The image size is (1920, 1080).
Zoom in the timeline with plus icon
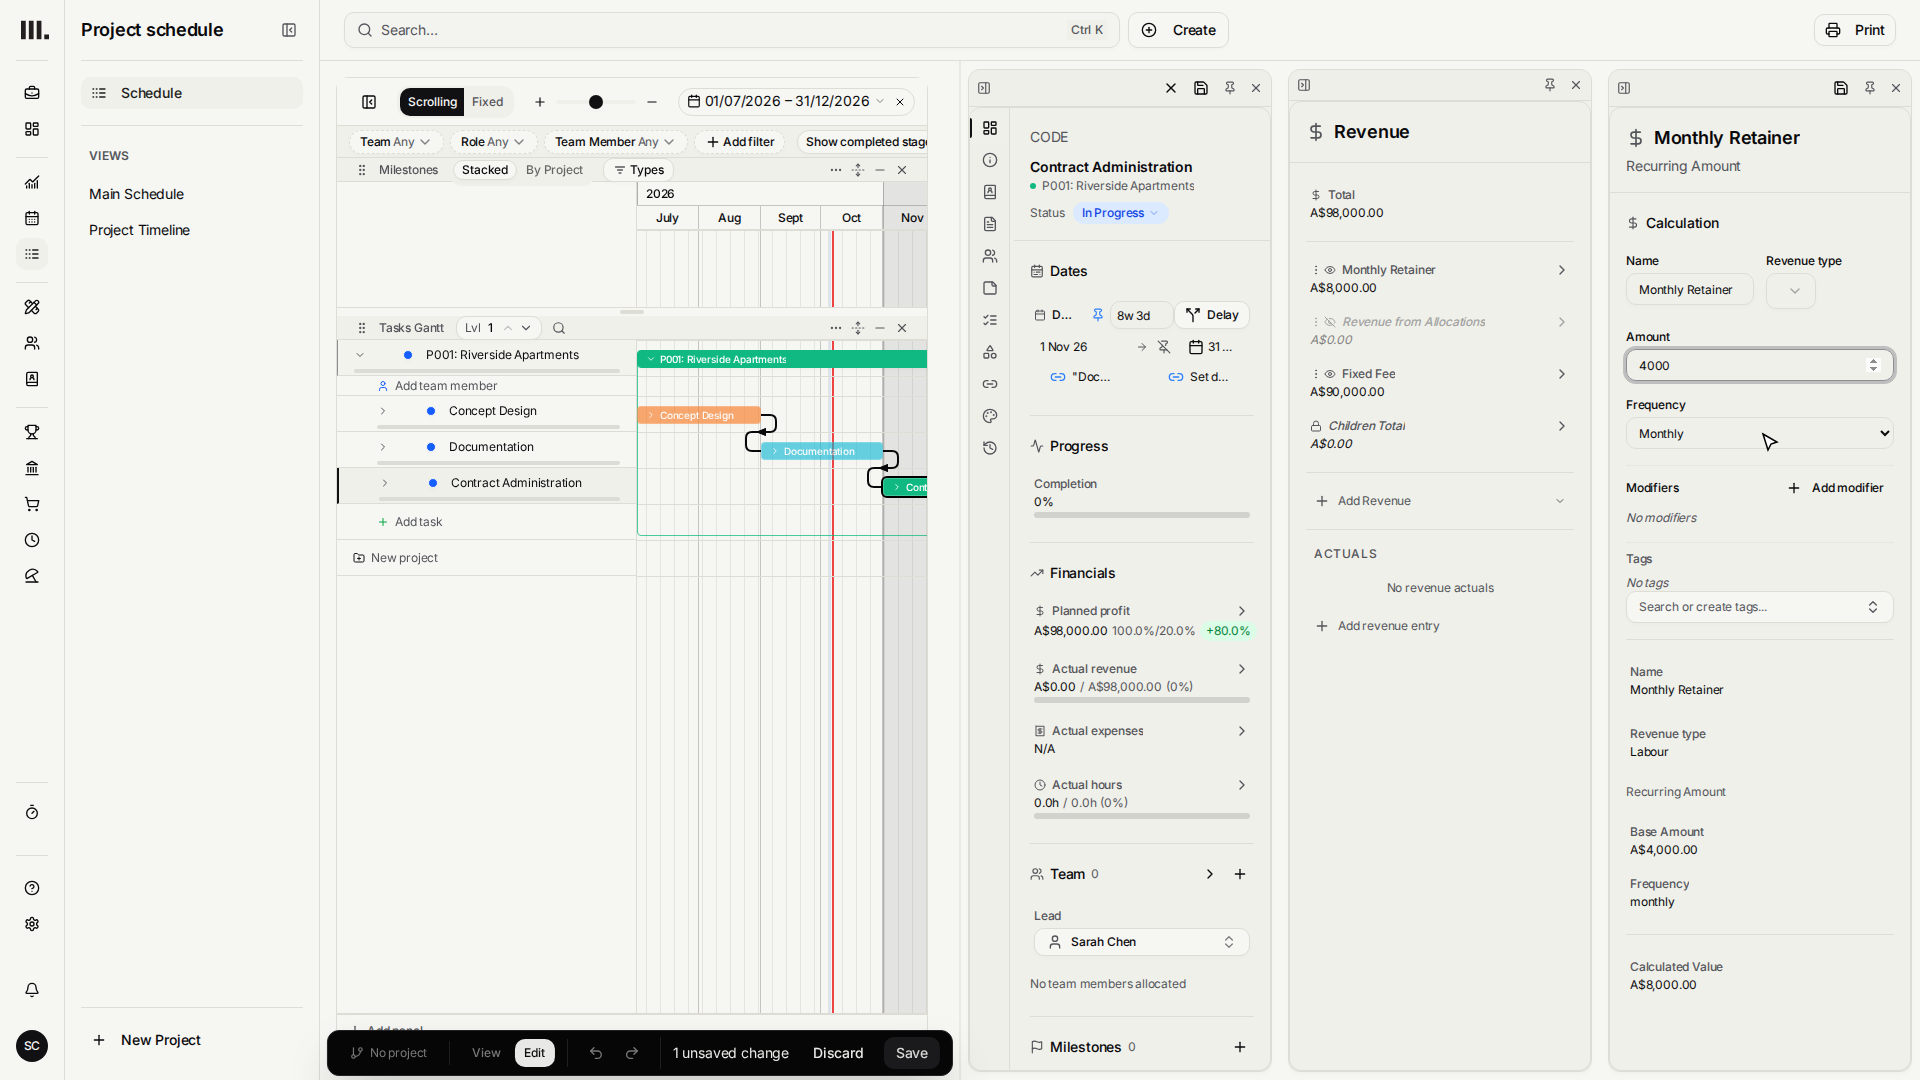pyautogui.click(x=540, y=102)
